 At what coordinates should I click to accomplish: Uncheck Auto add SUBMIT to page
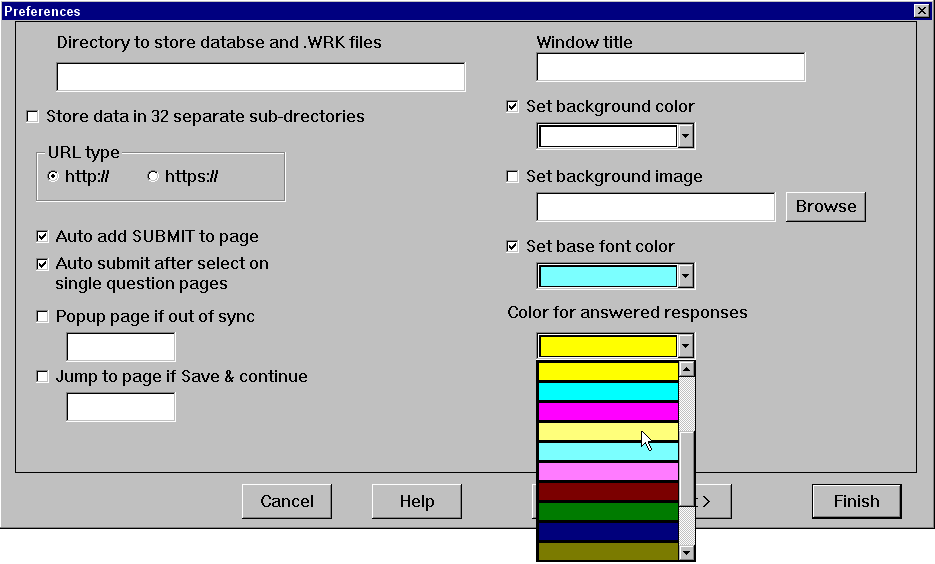(42, 237)
